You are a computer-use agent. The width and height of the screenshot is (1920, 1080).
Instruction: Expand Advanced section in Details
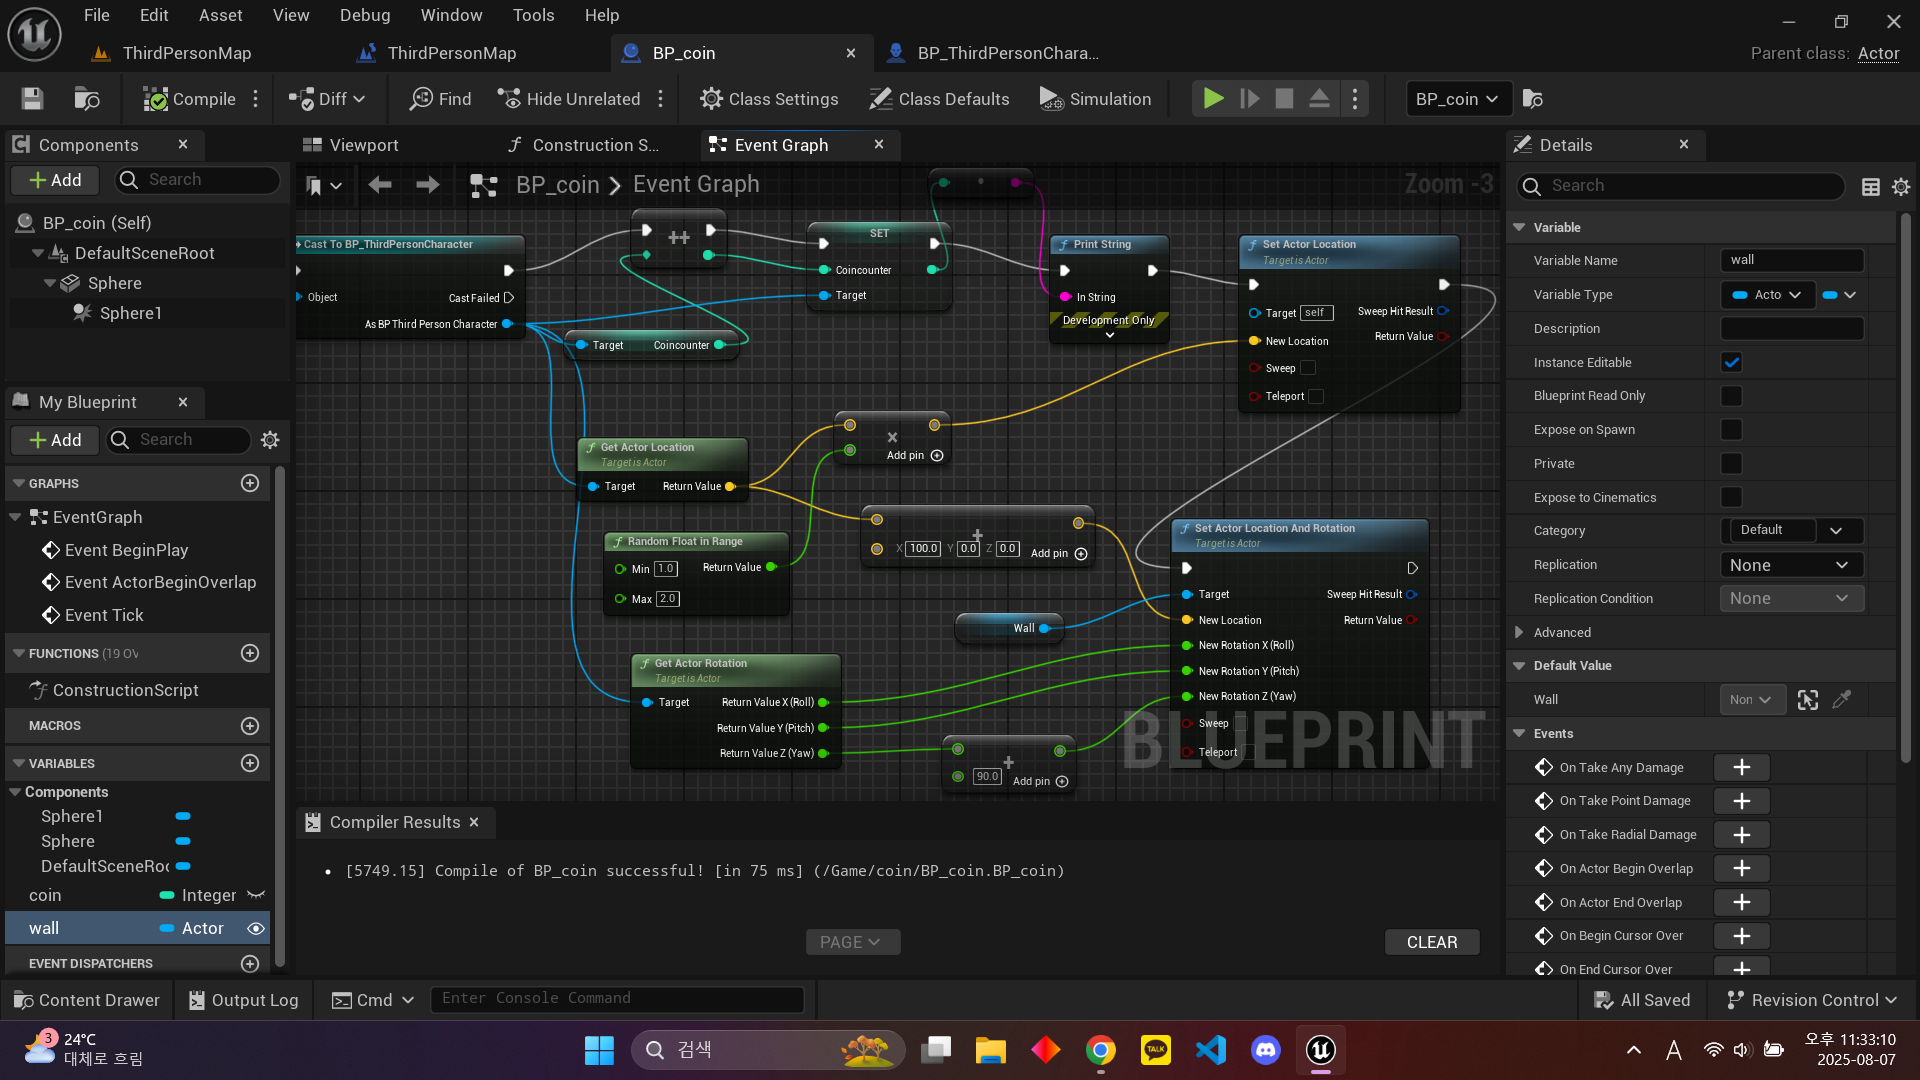[1519, 632]
